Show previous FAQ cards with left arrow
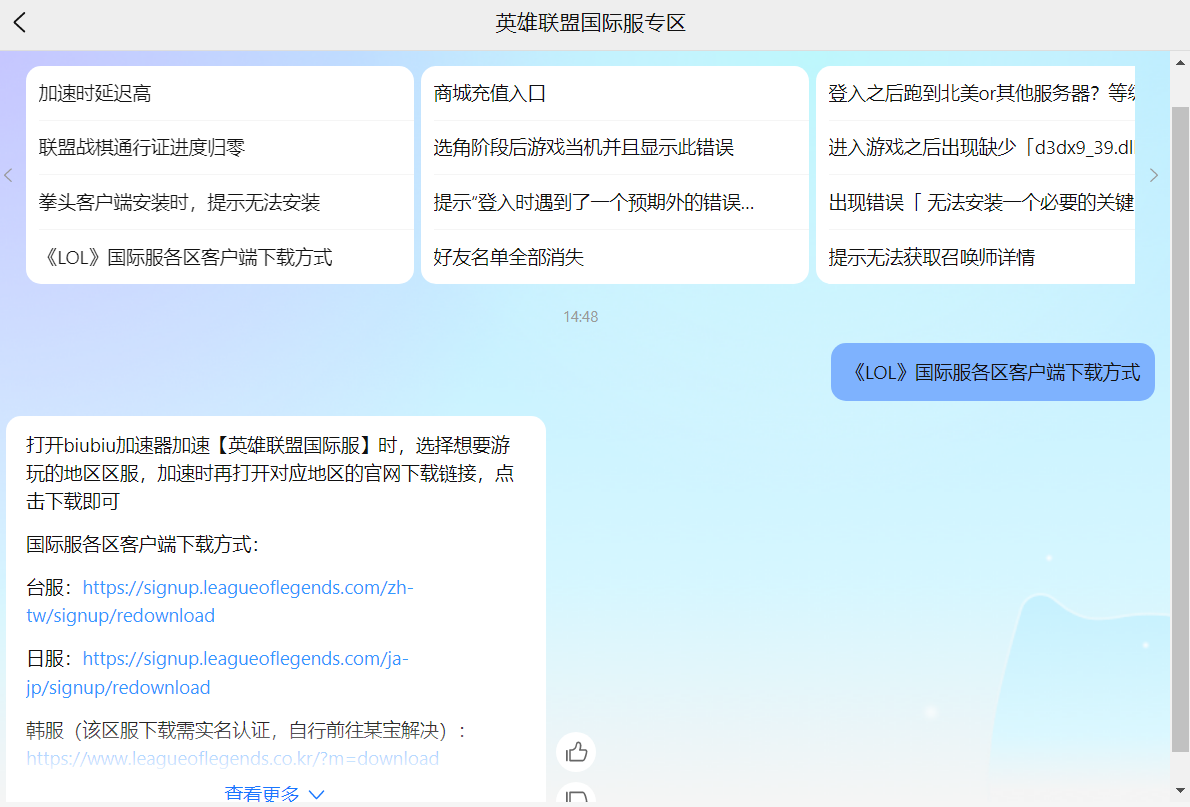This screenshot has width=1190, height=807. point(9,175)
